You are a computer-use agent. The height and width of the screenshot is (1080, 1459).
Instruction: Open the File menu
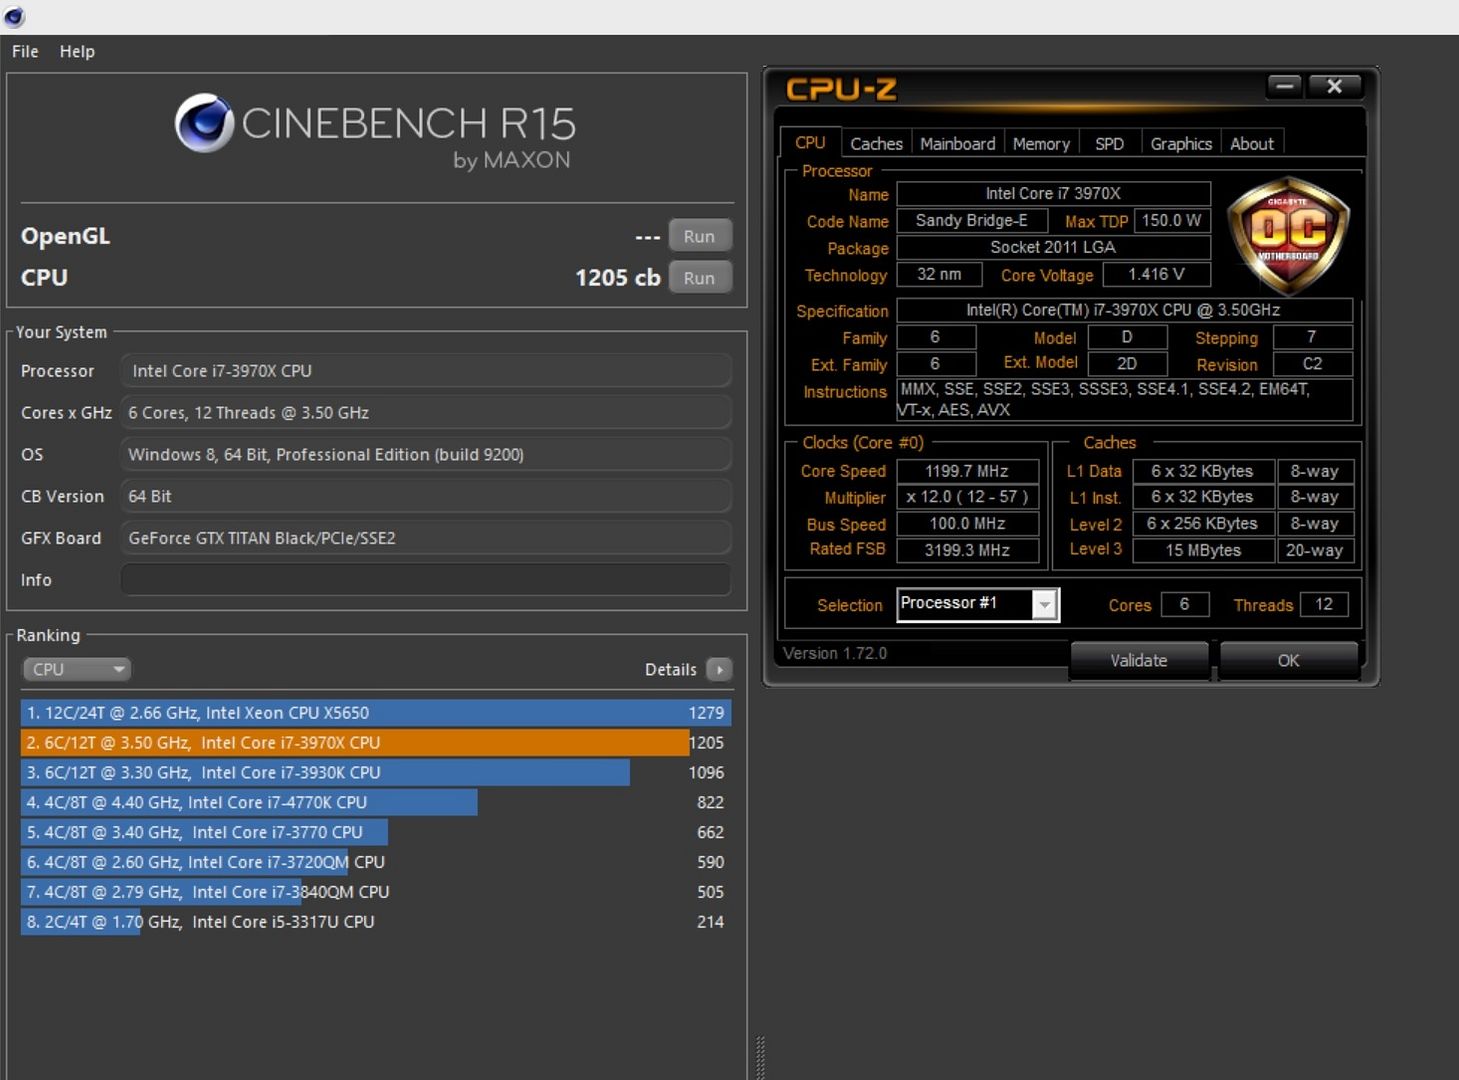[x=25, y=51]
